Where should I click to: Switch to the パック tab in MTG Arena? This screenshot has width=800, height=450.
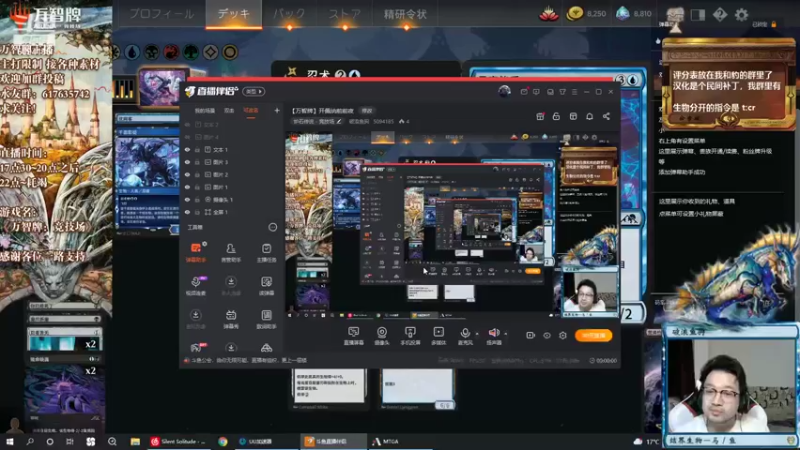point(289,14)
